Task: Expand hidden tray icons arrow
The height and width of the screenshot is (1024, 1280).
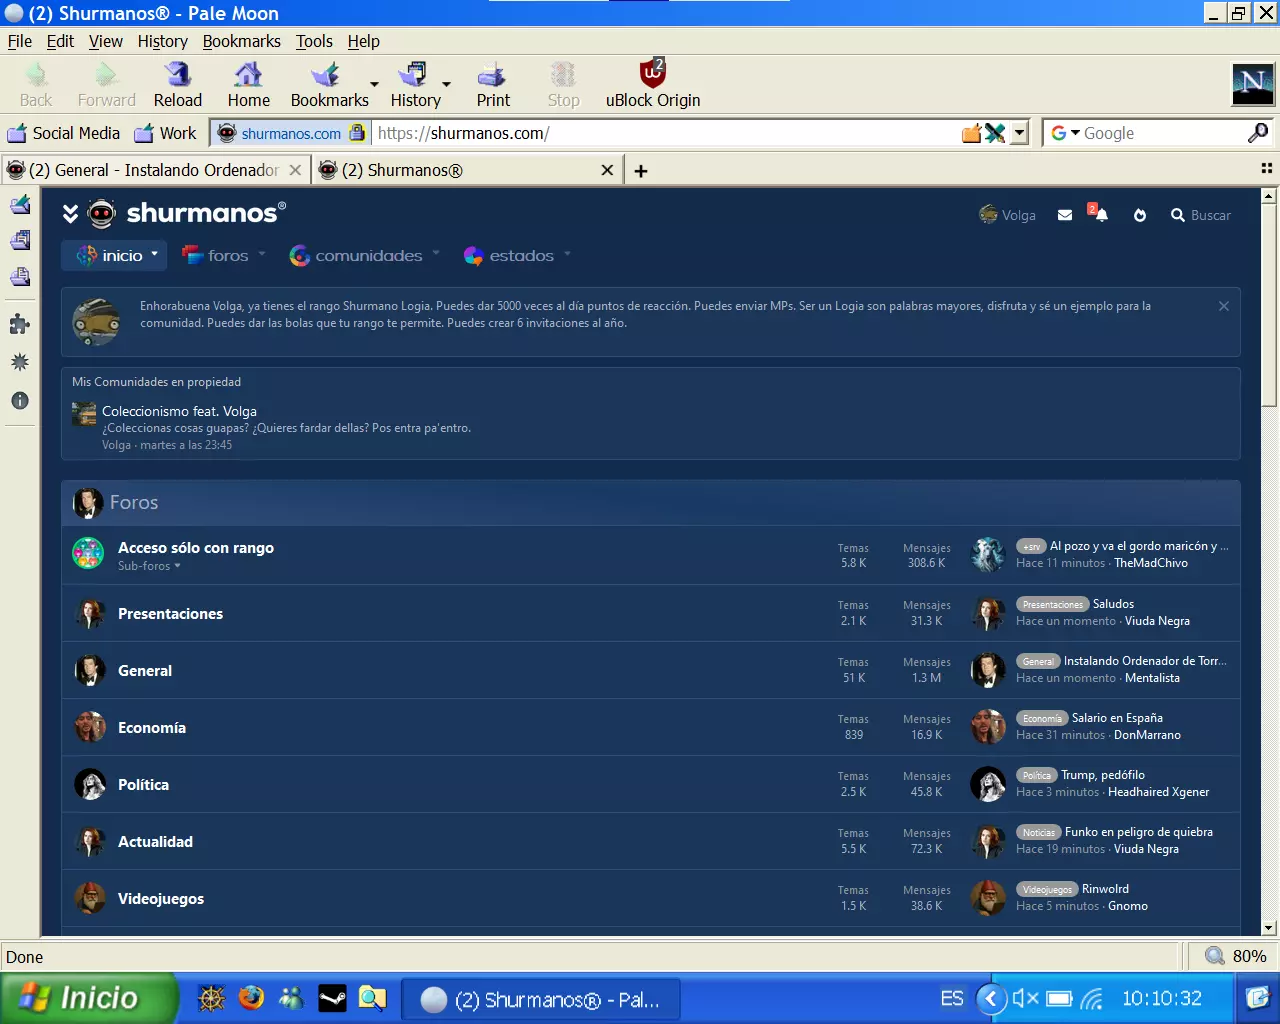Action: [990, 998]
